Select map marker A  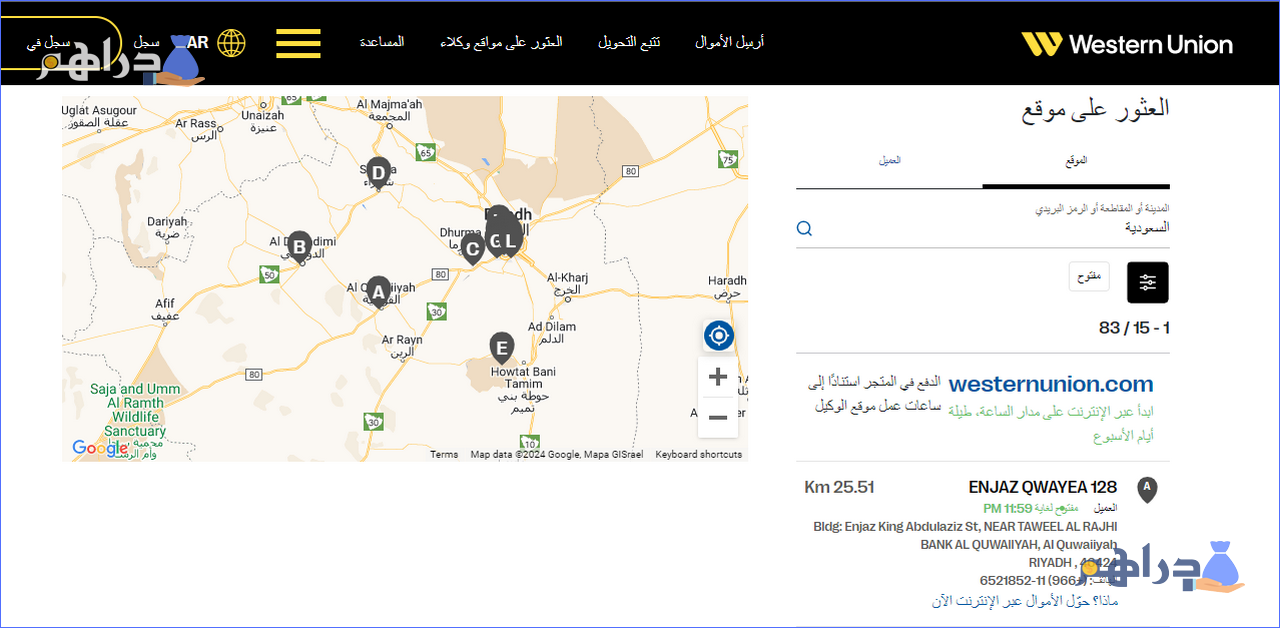click(x=377, y=291)
